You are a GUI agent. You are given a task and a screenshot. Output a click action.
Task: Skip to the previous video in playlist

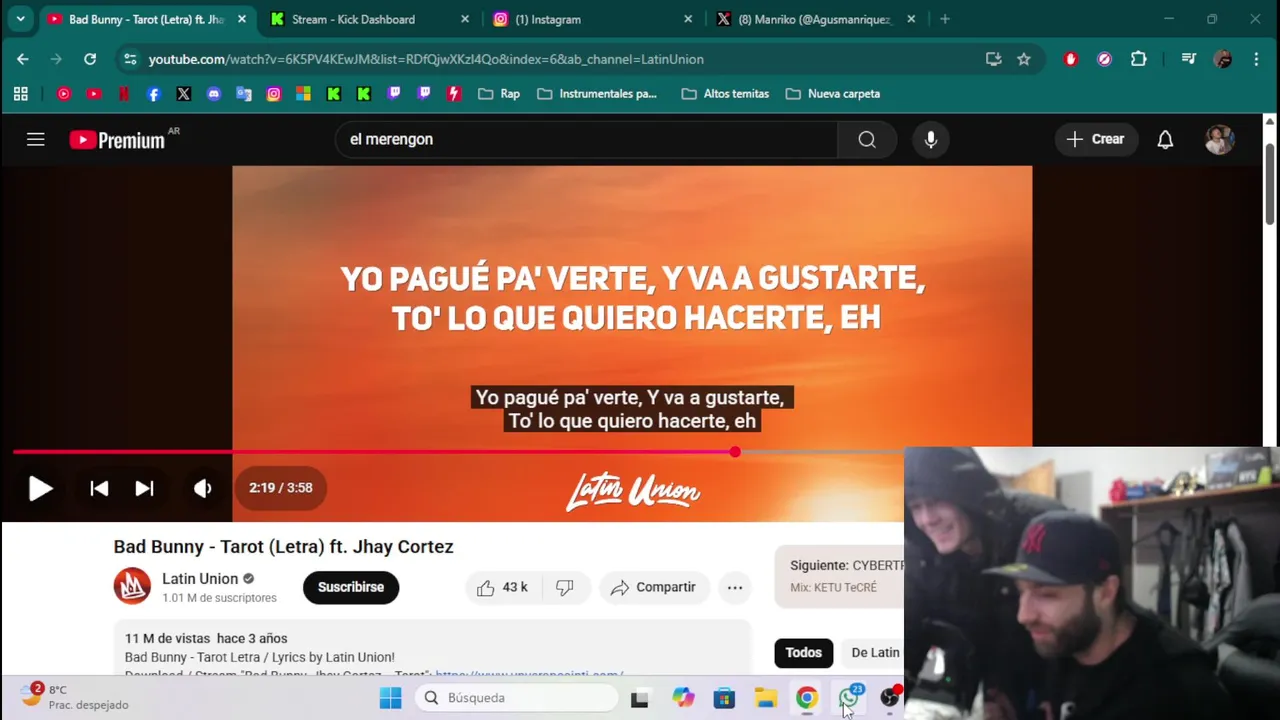tap(99, 488)
